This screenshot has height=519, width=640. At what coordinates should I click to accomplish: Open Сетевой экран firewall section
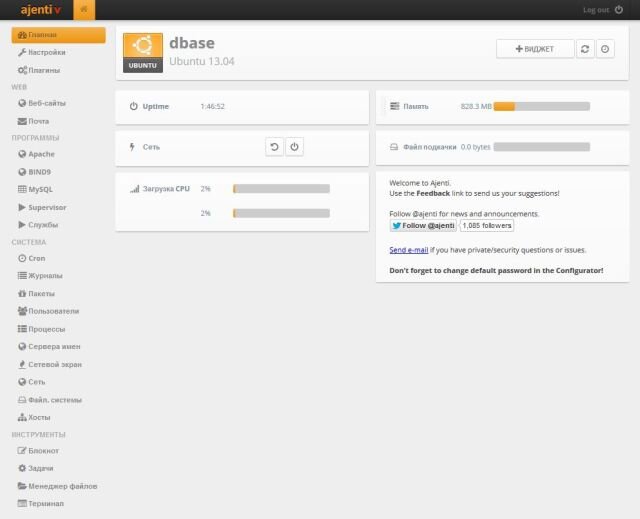point(50,364)
